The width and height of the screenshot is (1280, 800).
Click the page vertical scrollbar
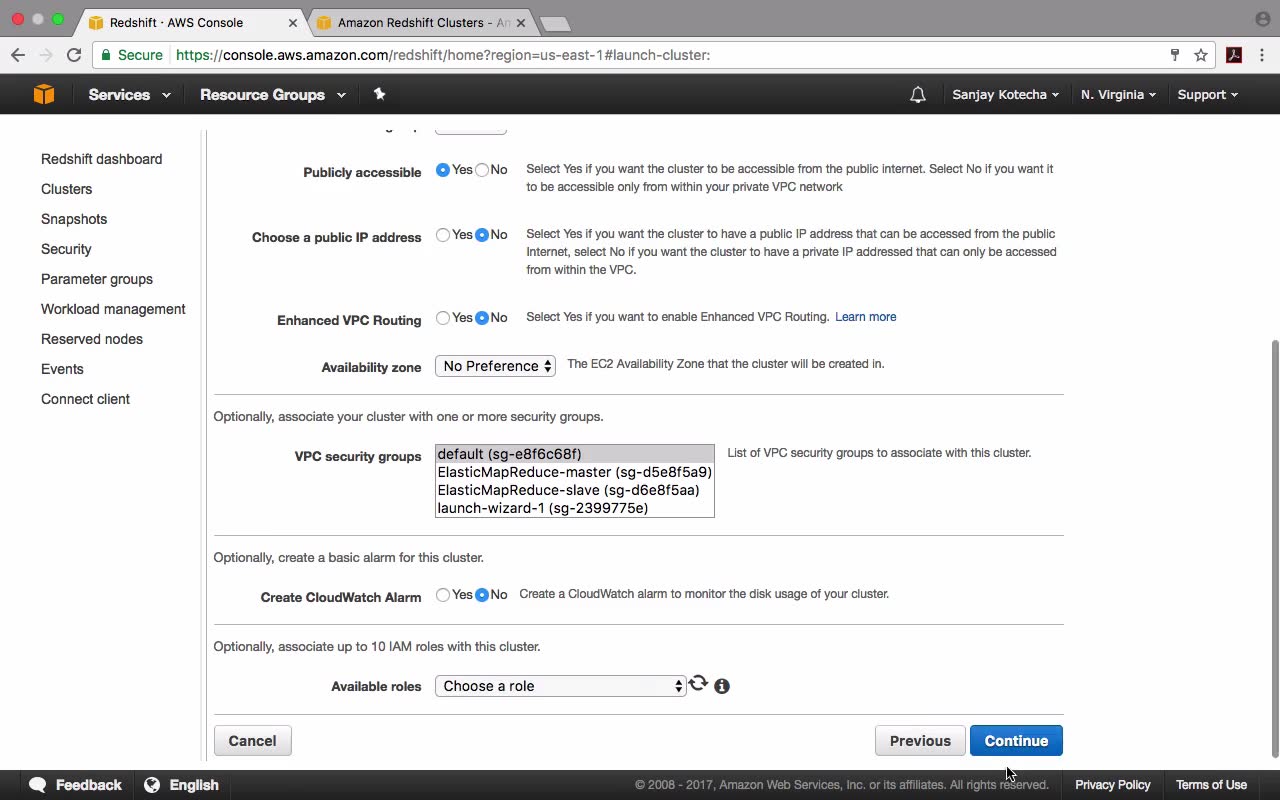pyautogui.click(x=1274, y=548)
